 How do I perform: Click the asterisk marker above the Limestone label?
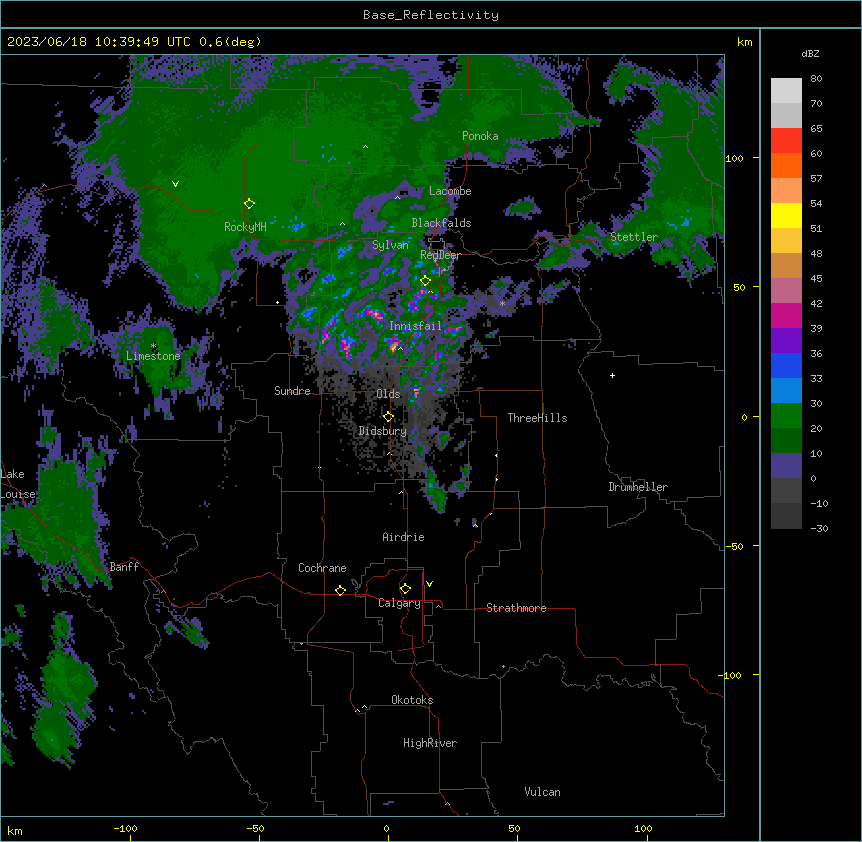[153, 346]
